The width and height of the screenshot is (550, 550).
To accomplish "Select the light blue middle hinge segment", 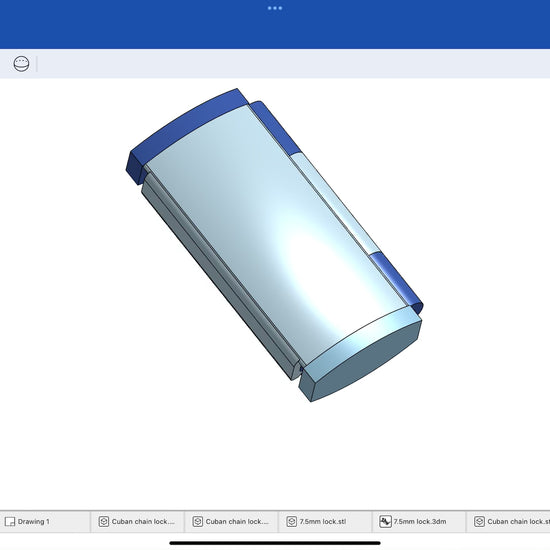I will point(336,203).
